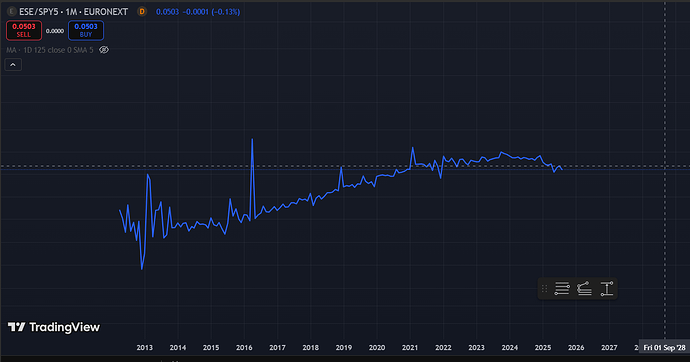This screenshot has width=690, height=362.
Task: Click the round E symbol logo
Action: pos(12,11)
